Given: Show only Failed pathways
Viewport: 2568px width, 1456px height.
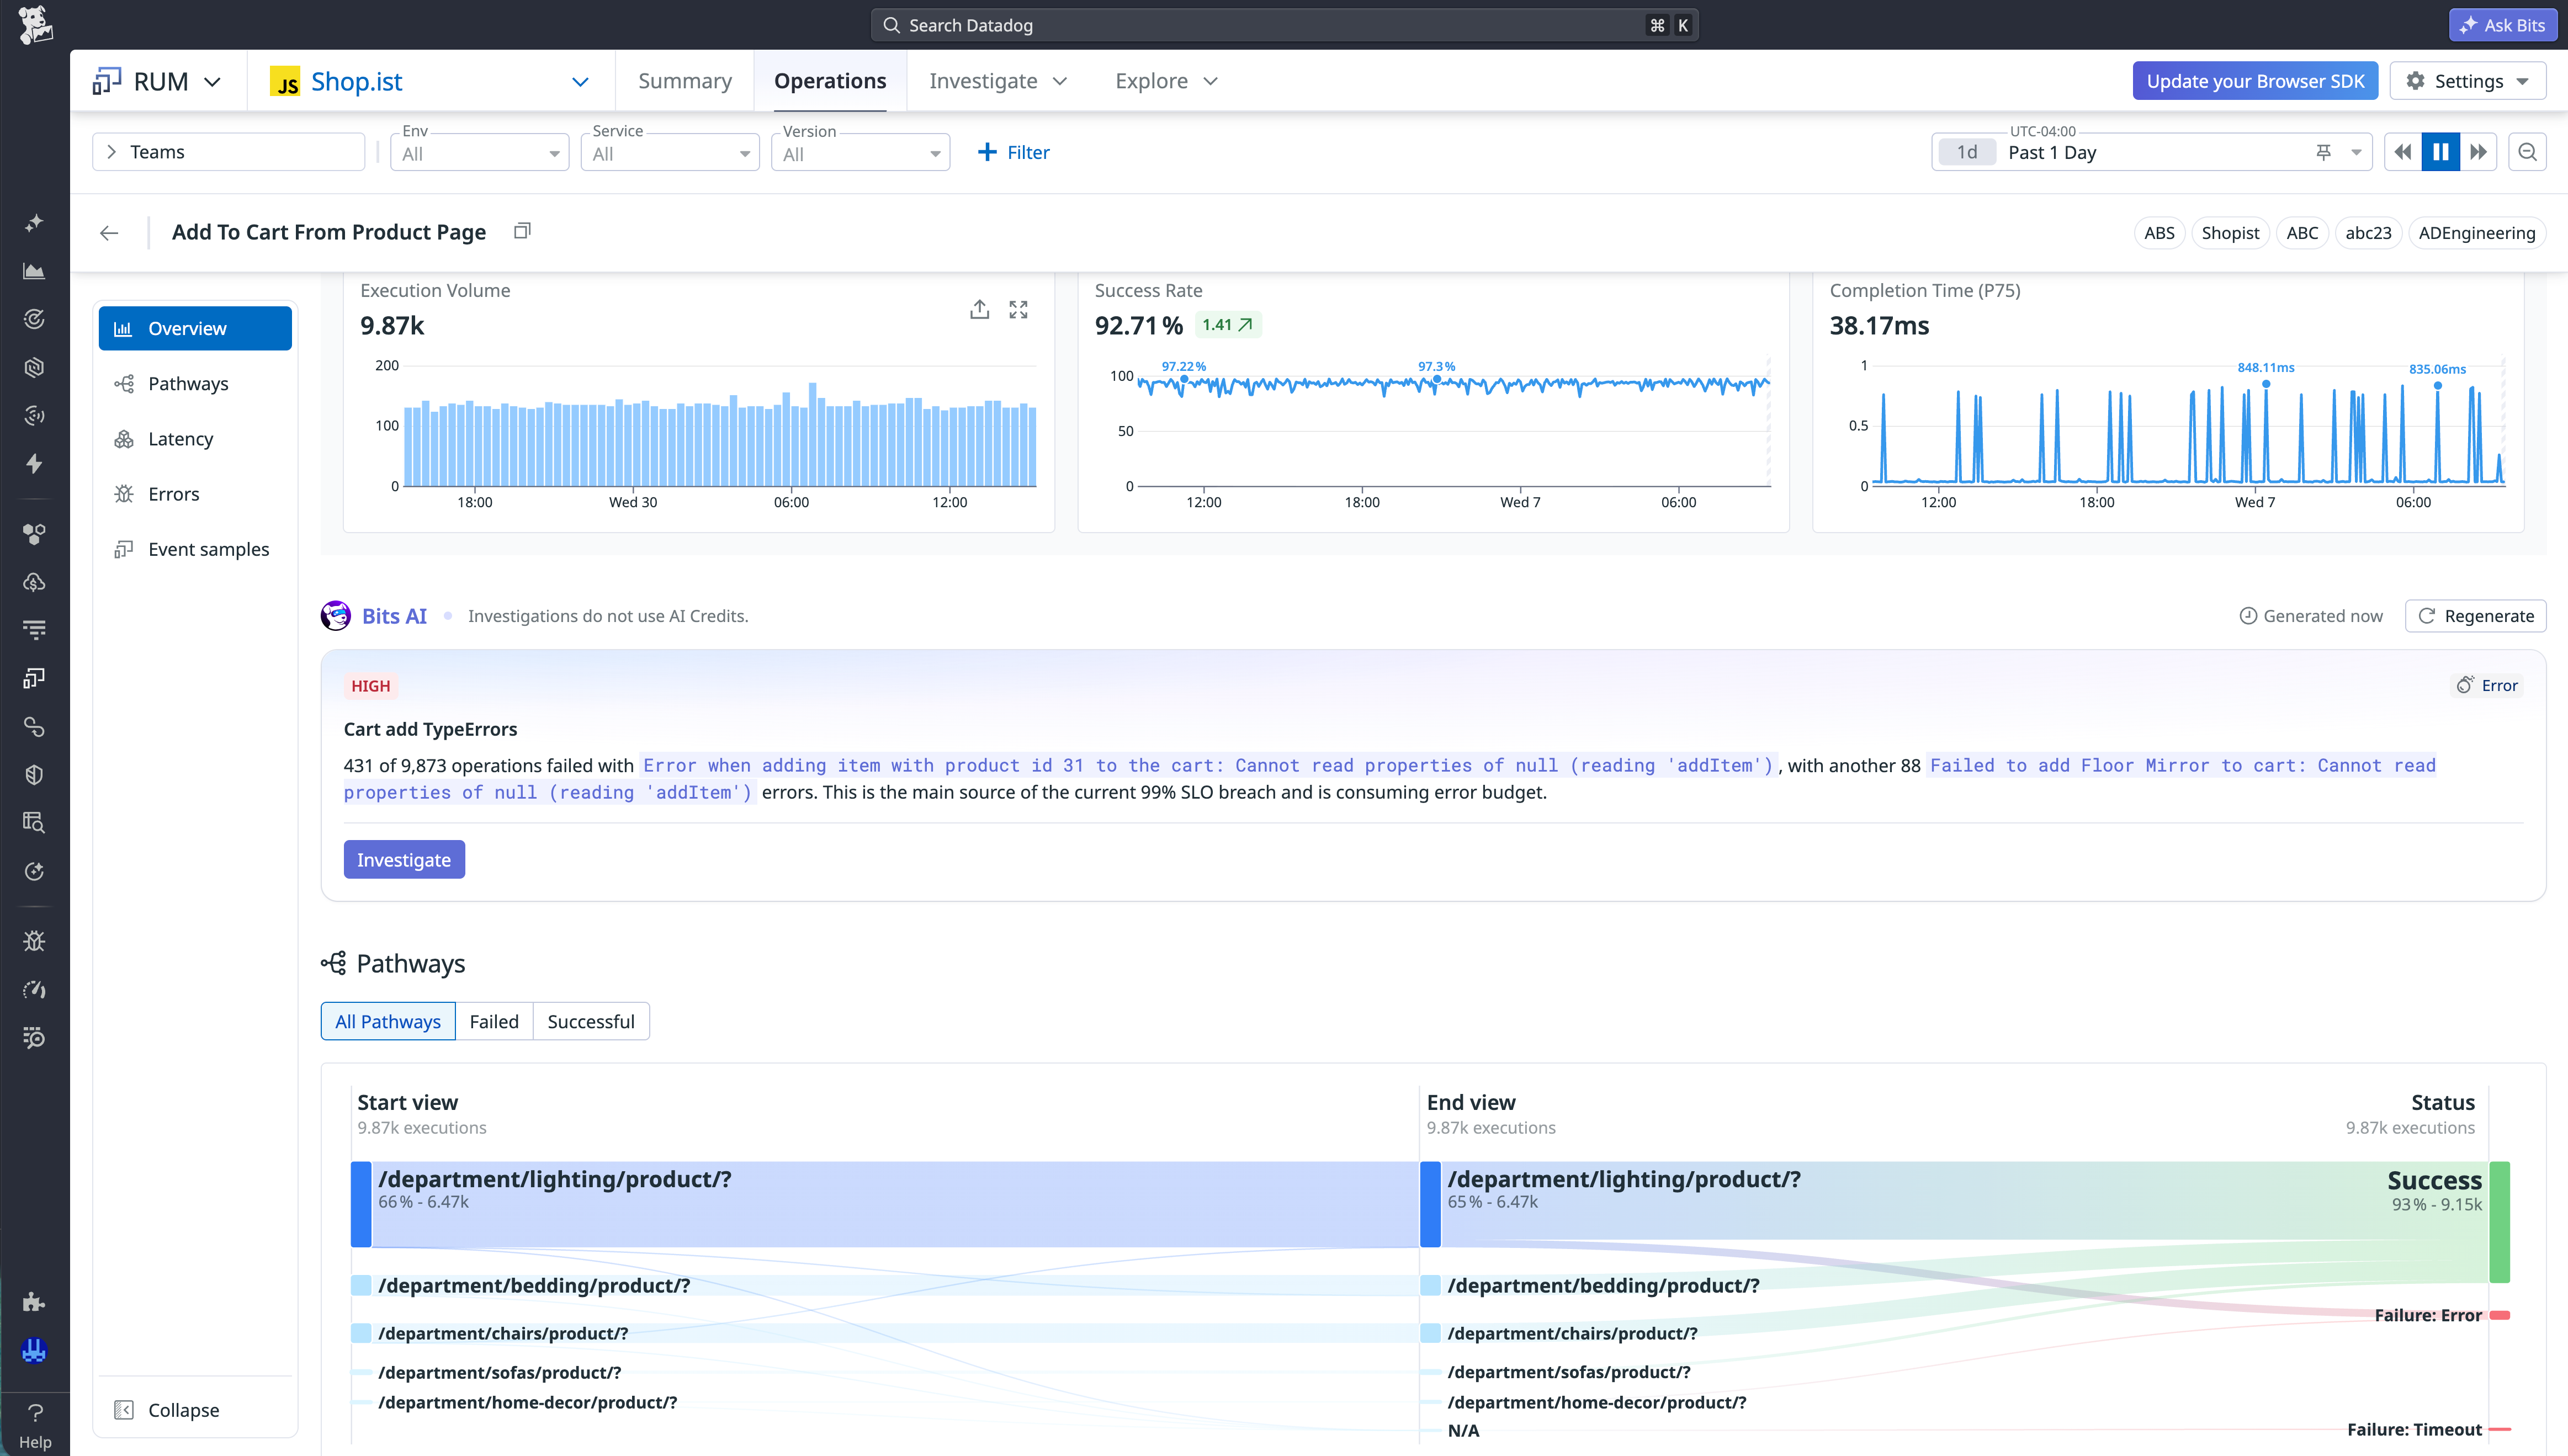Looking at the screenshot, I should pyautogui.click(x=494, y=1021).
